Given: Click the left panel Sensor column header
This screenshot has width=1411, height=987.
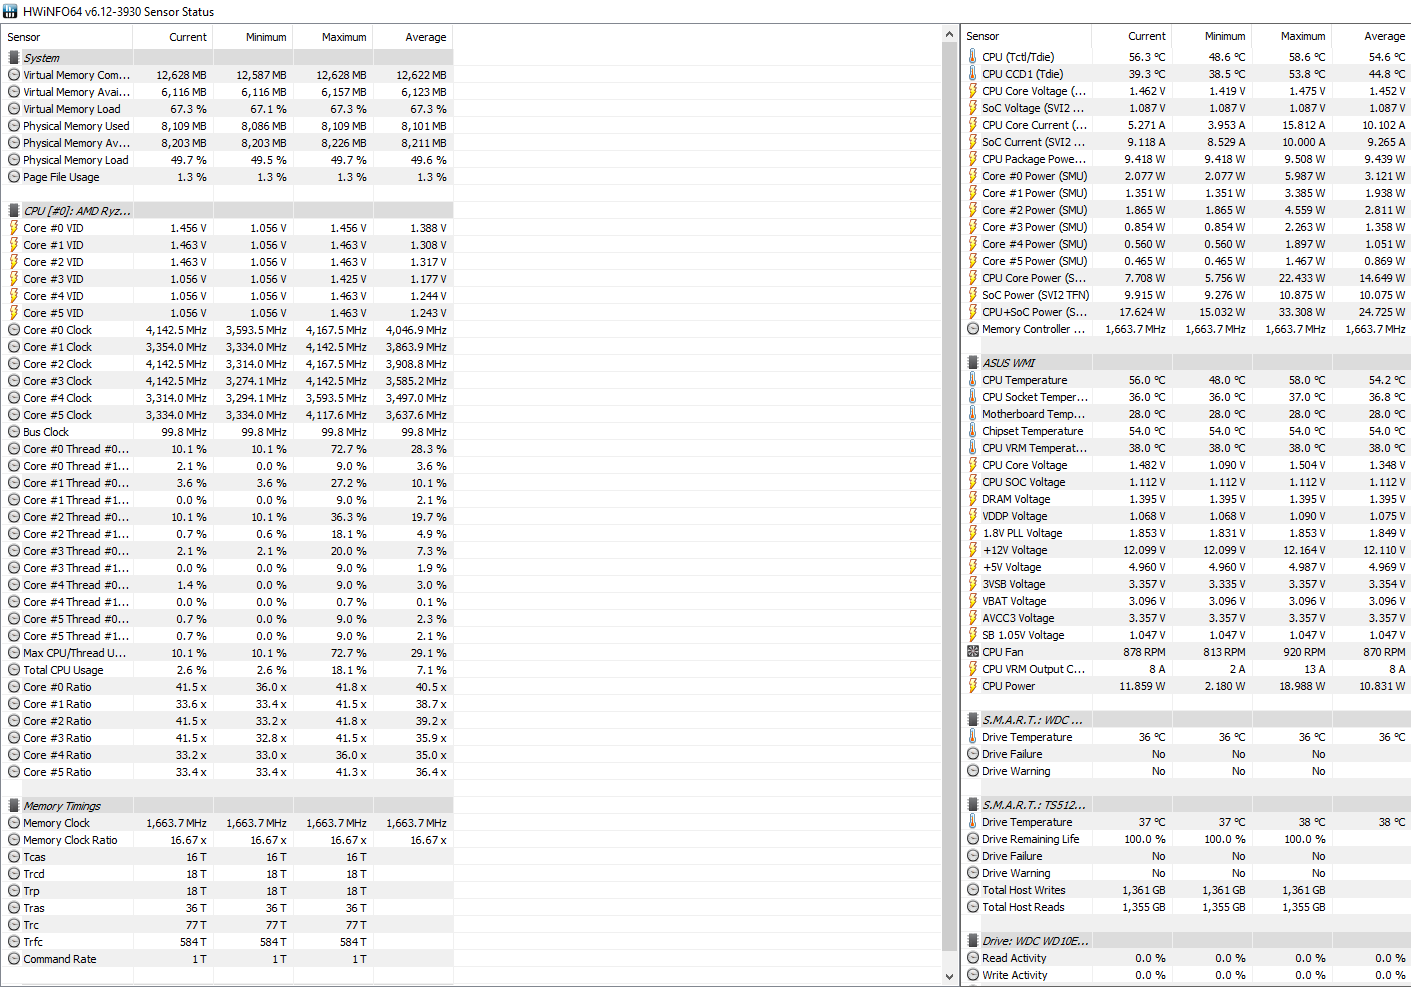Looking at the screenshot, I should pos(24,37).
